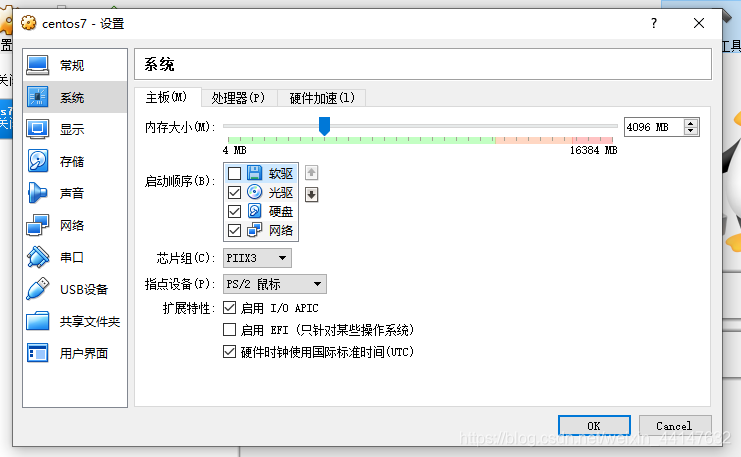This screenshot has width=741, height=457.
Task: Confirm settings with the OK button
Action: 594,426
